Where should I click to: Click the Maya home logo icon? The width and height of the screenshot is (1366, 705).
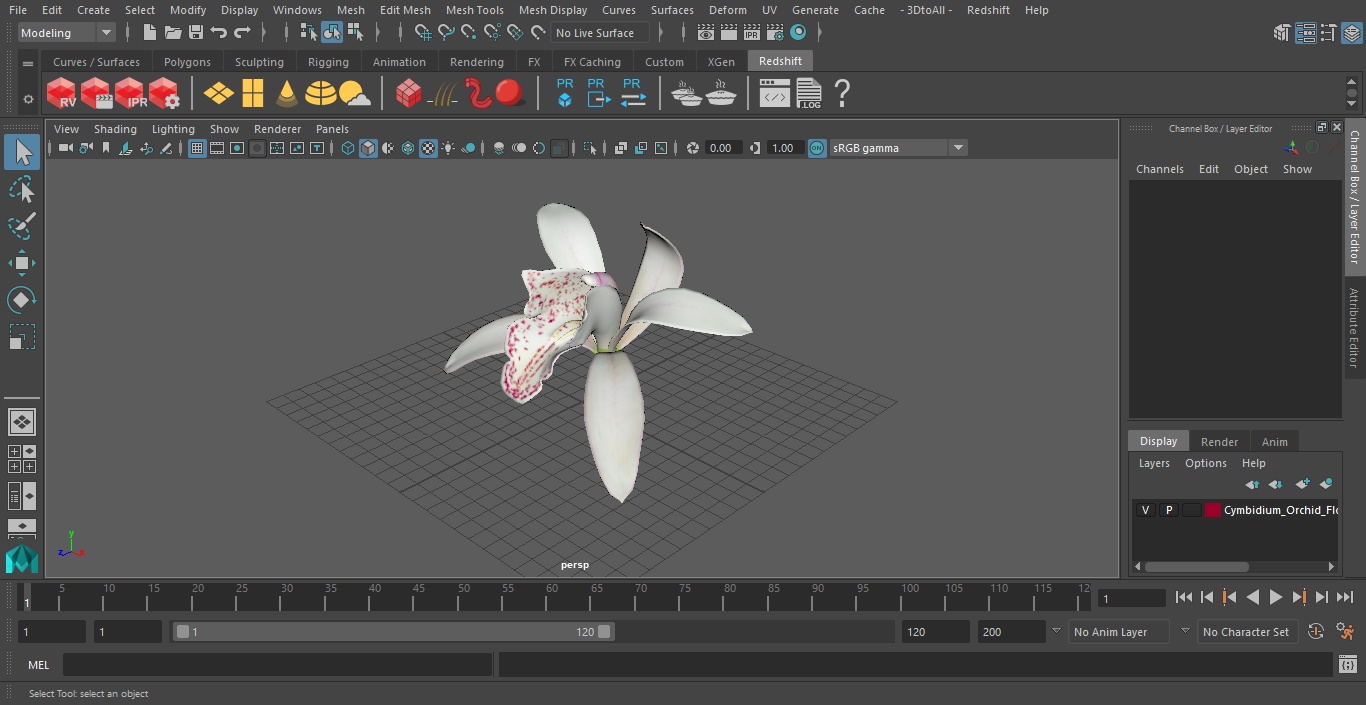21,558
